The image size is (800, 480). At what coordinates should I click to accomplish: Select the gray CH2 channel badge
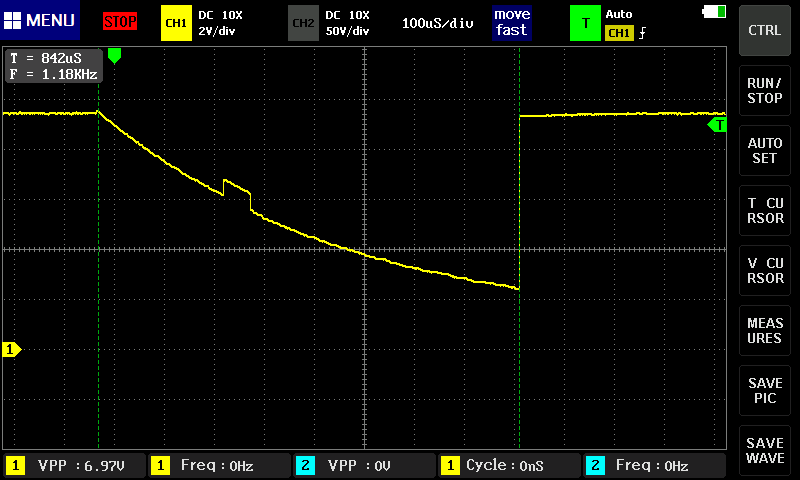point(303,23)
